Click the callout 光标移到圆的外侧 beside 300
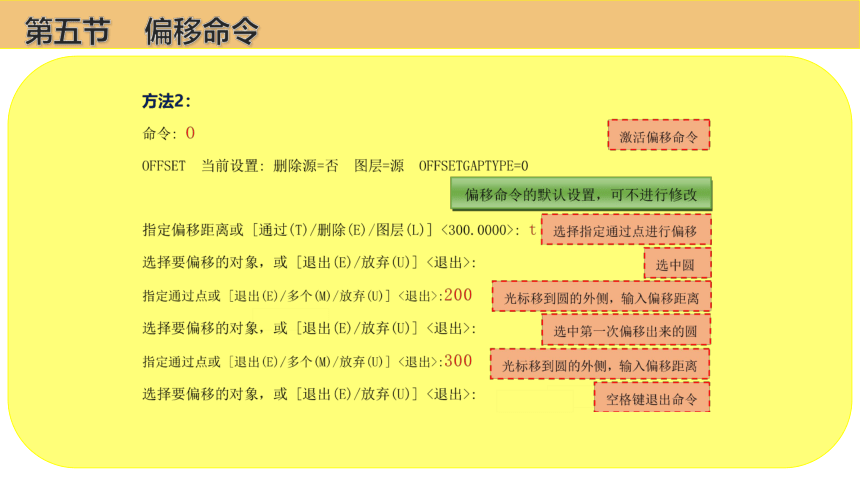Image resolution: width=860 pixels, height=484 pixels. pyautogui.click(x=600, y=364)
